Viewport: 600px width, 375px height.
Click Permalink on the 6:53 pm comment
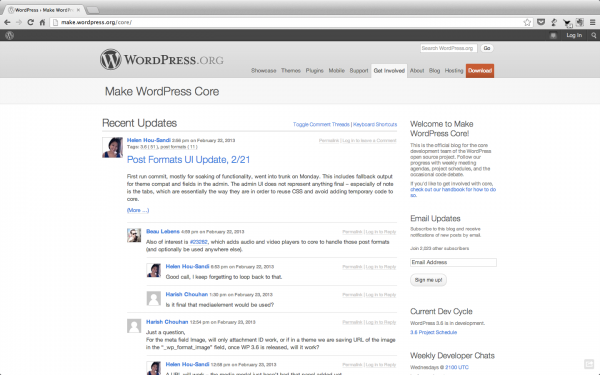(352, 267)
